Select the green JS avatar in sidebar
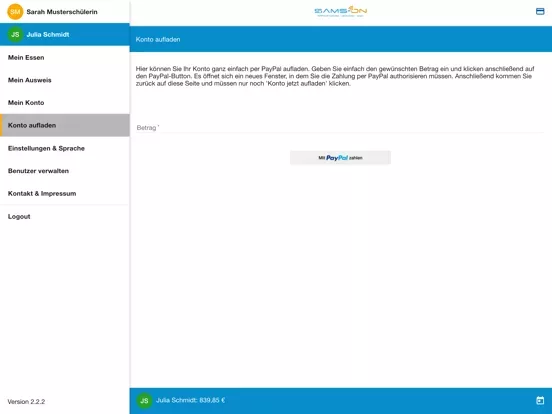This screenshot has width=552, height=414. (15, 34)
